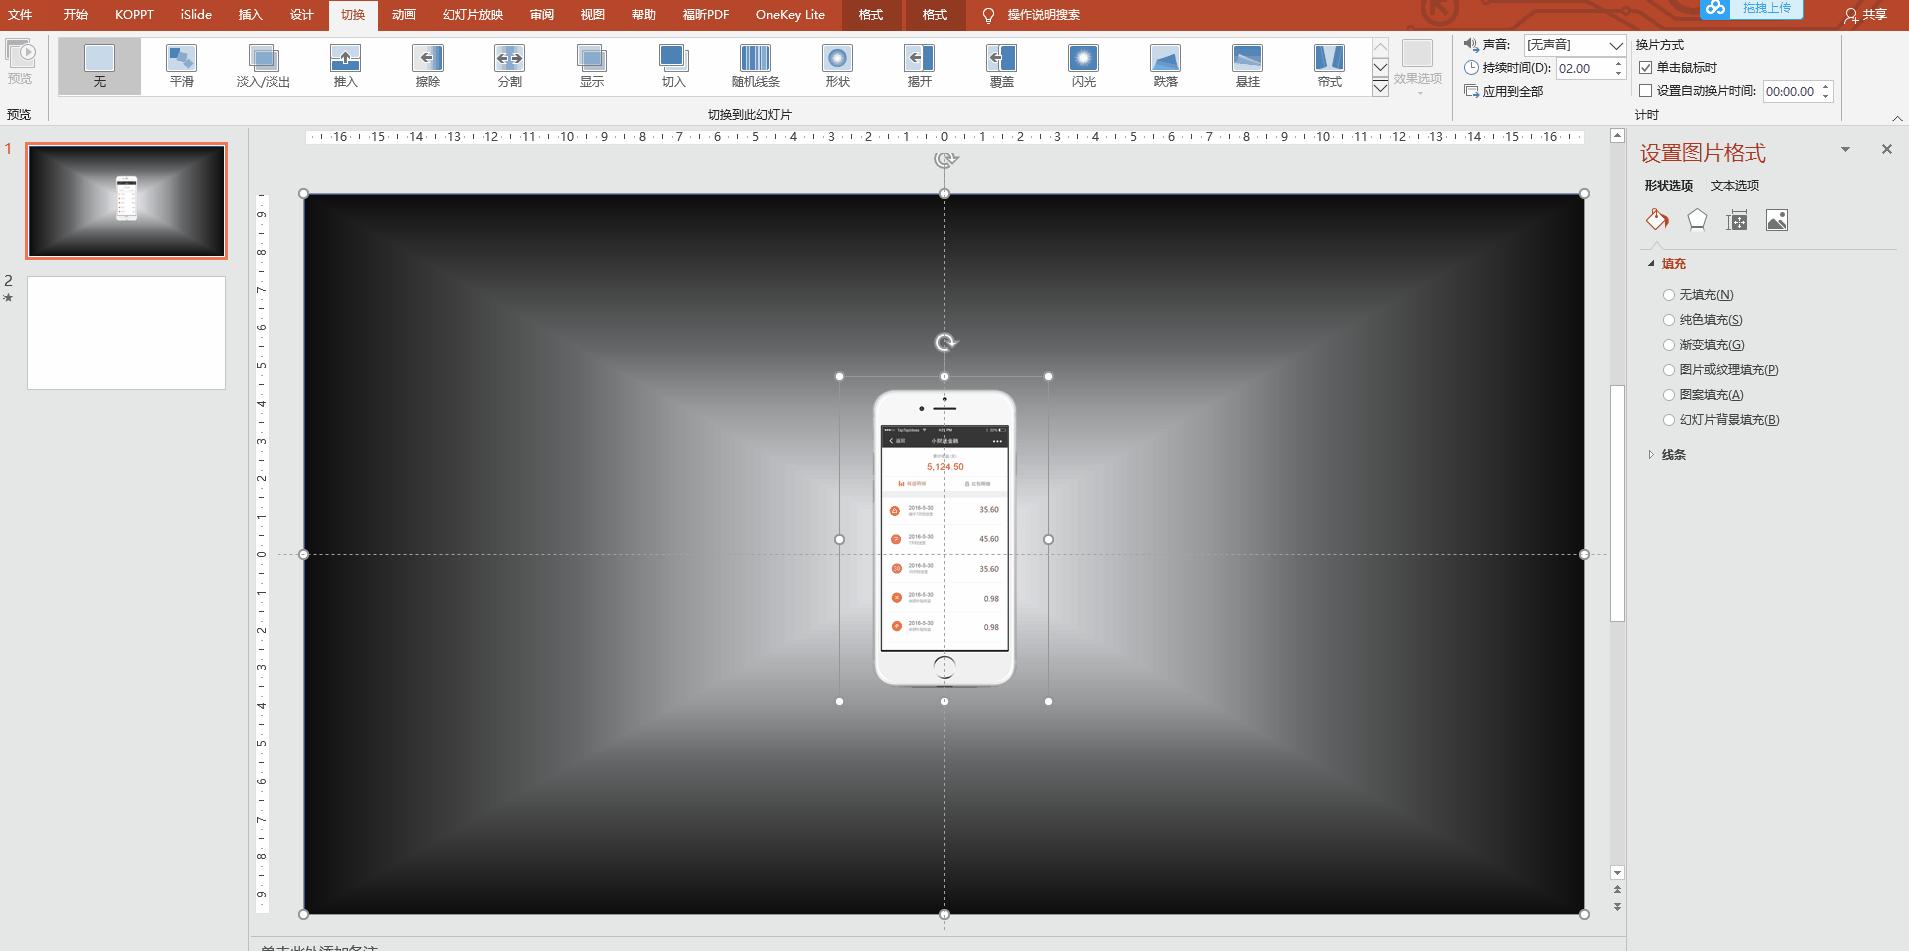
Task: Switch to 文本选项 in format pane
Action: 1734,185
